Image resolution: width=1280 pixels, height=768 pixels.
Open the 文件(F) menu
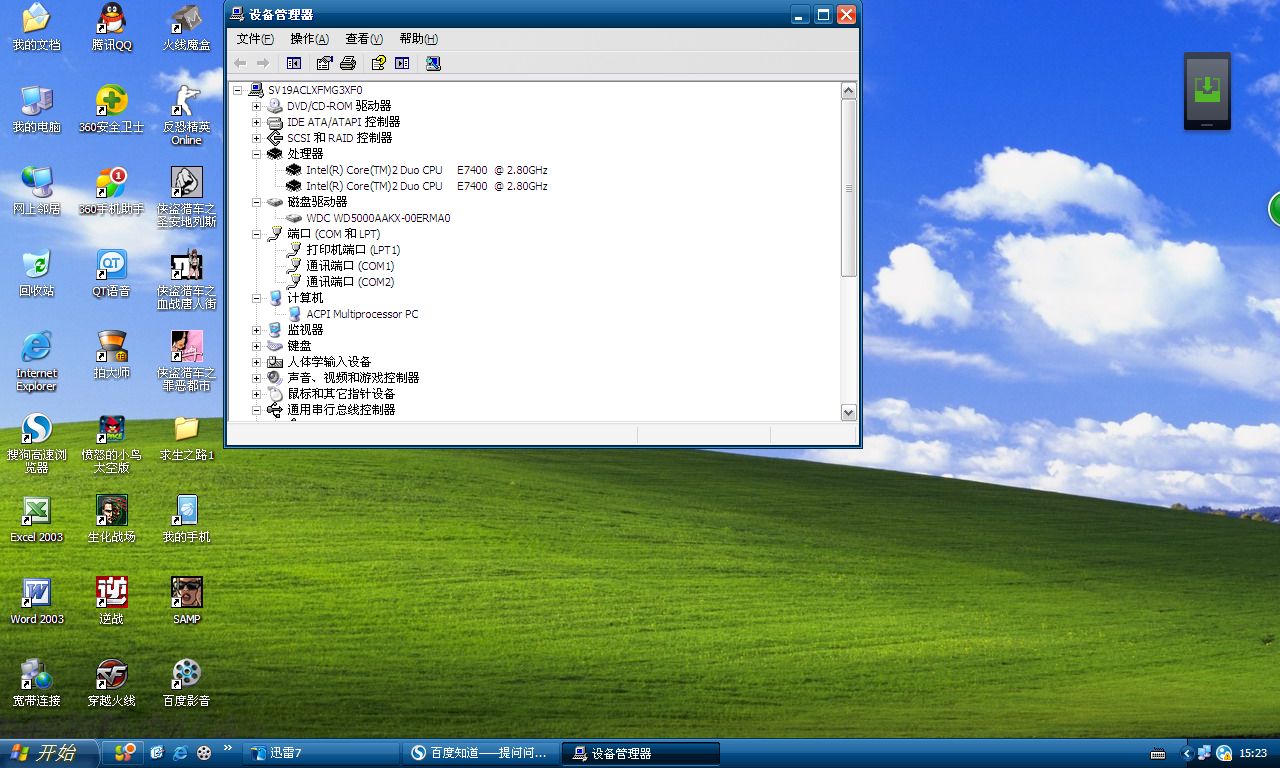click(254, 39)
